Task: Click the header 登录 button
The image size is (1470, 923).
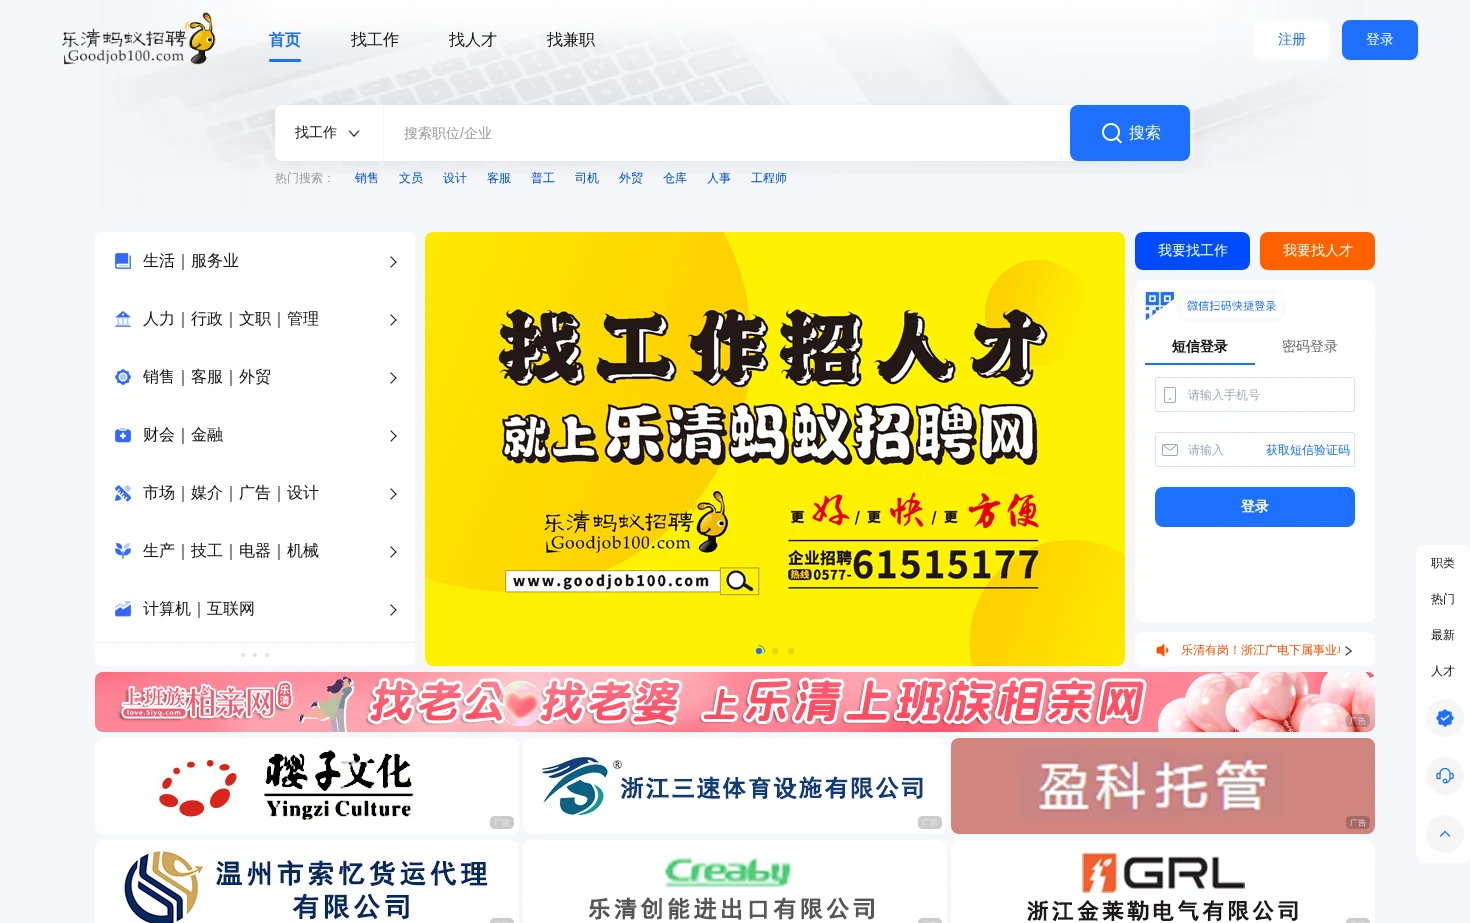Action: 1380,40
